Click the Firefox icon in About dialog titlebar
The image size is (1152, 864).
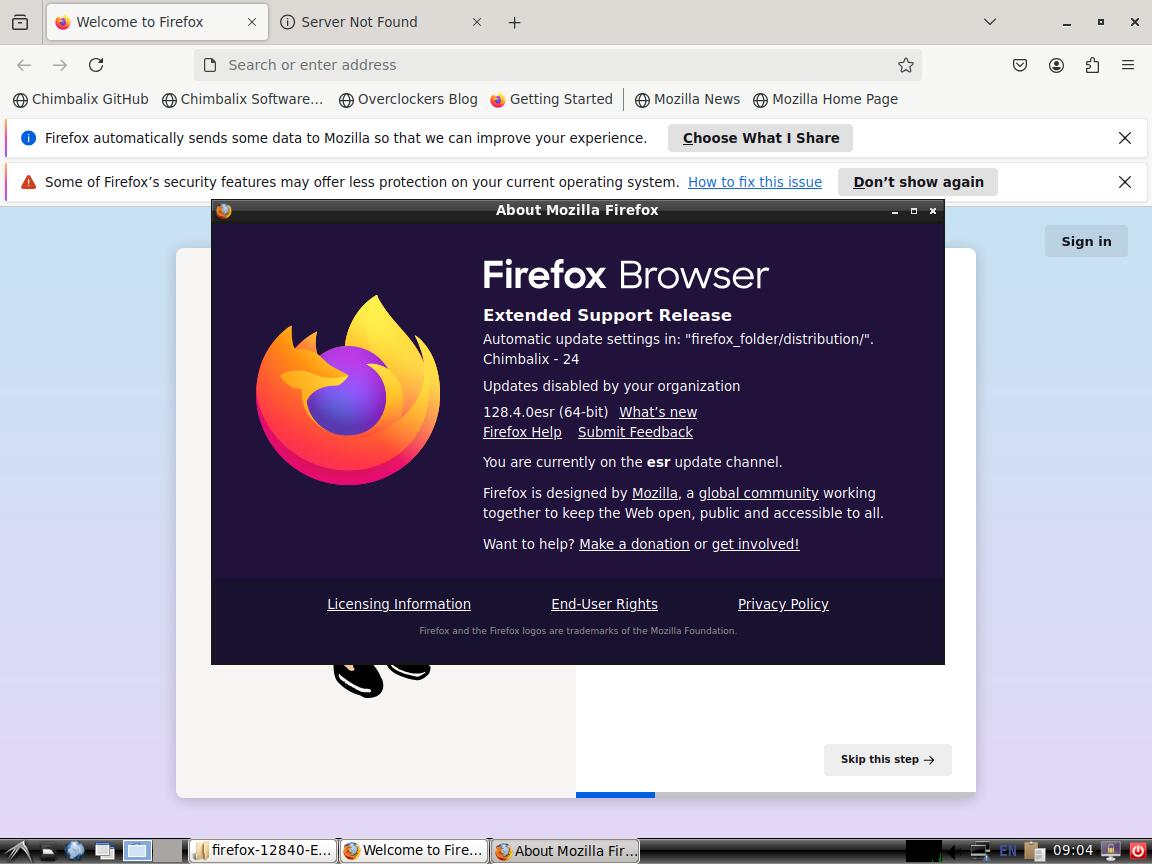[x=223, y=211]
